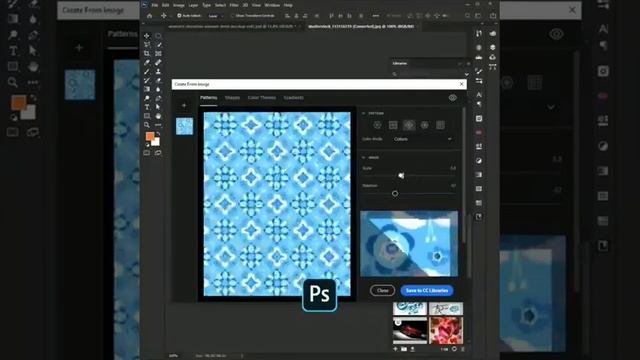Viewport: 640px width, 360px height.
Task: Open the Adjustments panel icon
Action: (479, 160)
